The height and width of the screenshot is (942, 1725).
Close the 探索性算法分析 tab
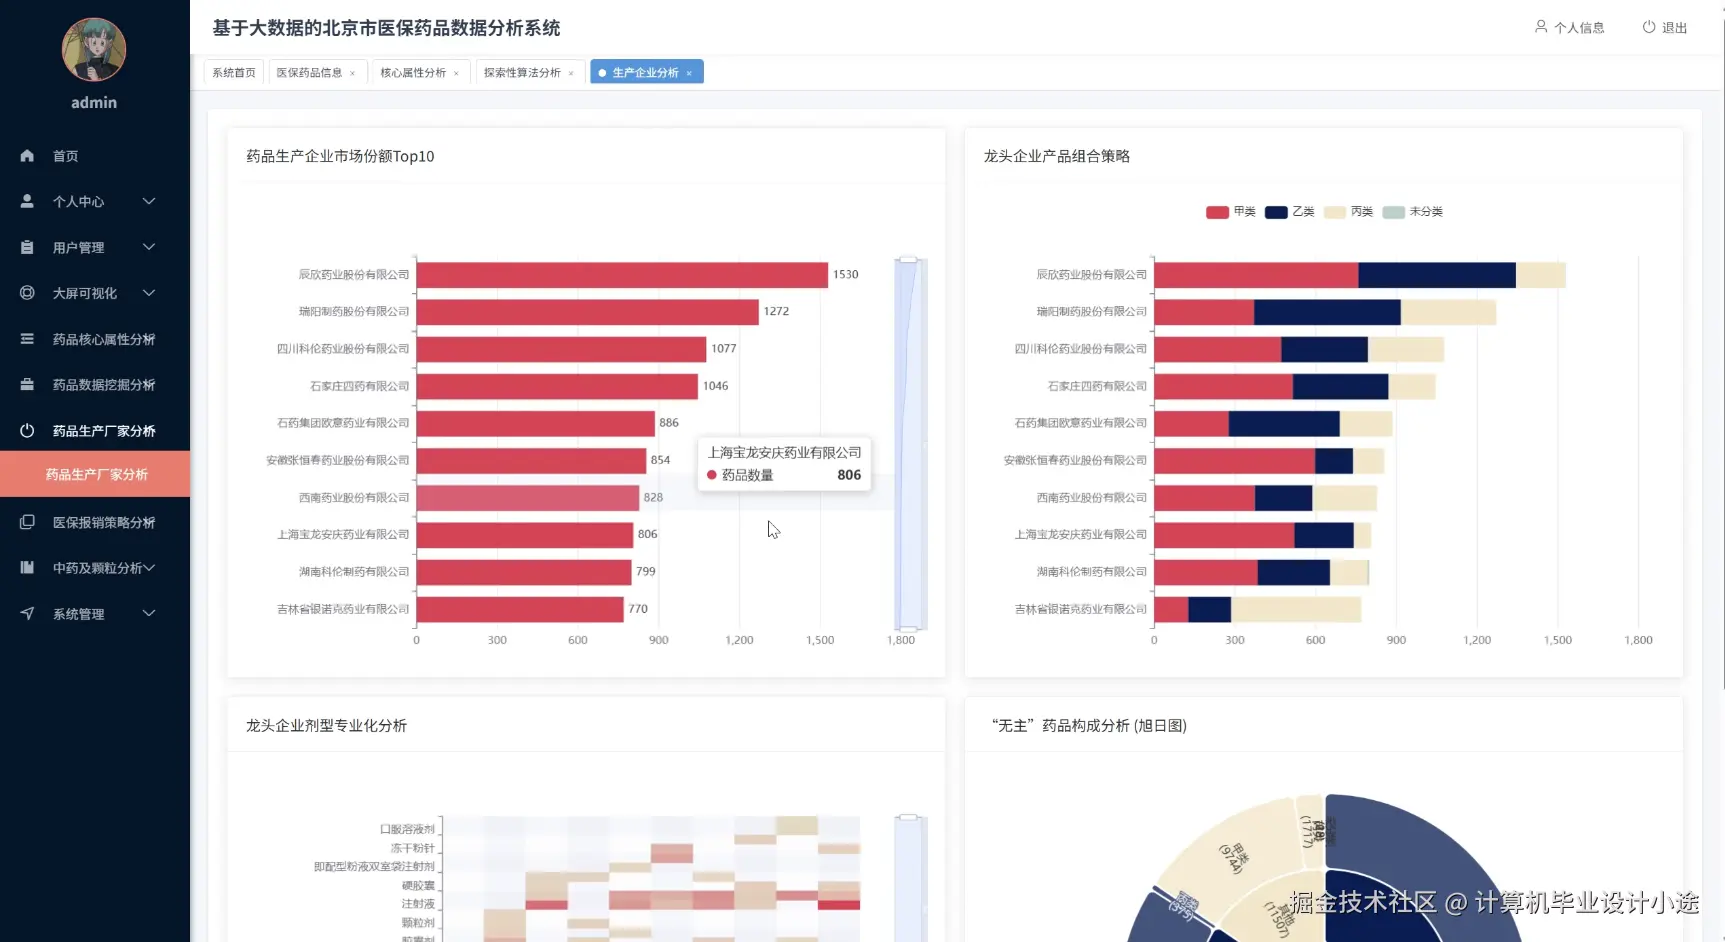point(572,73)
